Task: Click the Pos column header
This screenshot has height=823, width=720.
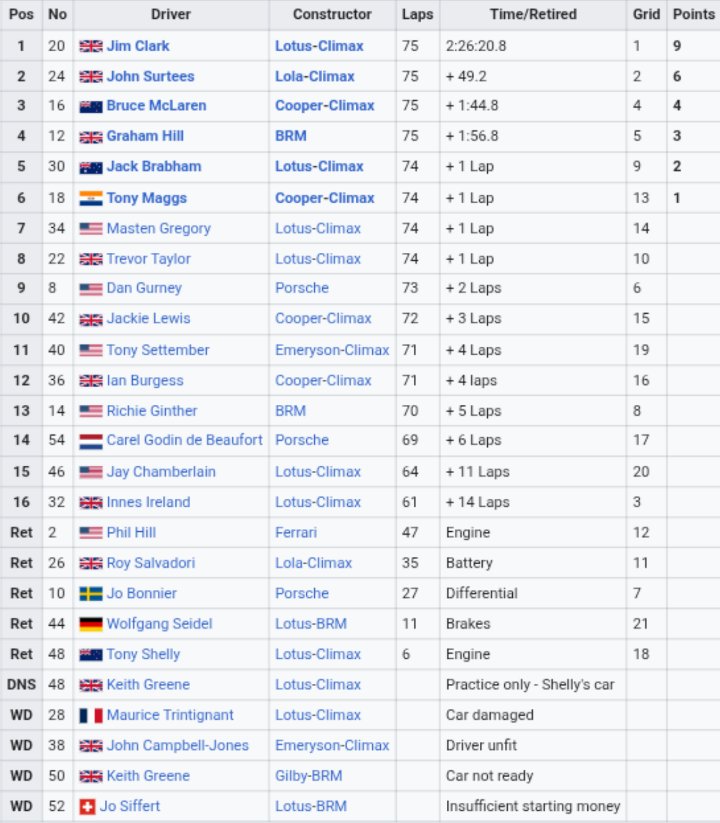Action: (x=21, y=15)
